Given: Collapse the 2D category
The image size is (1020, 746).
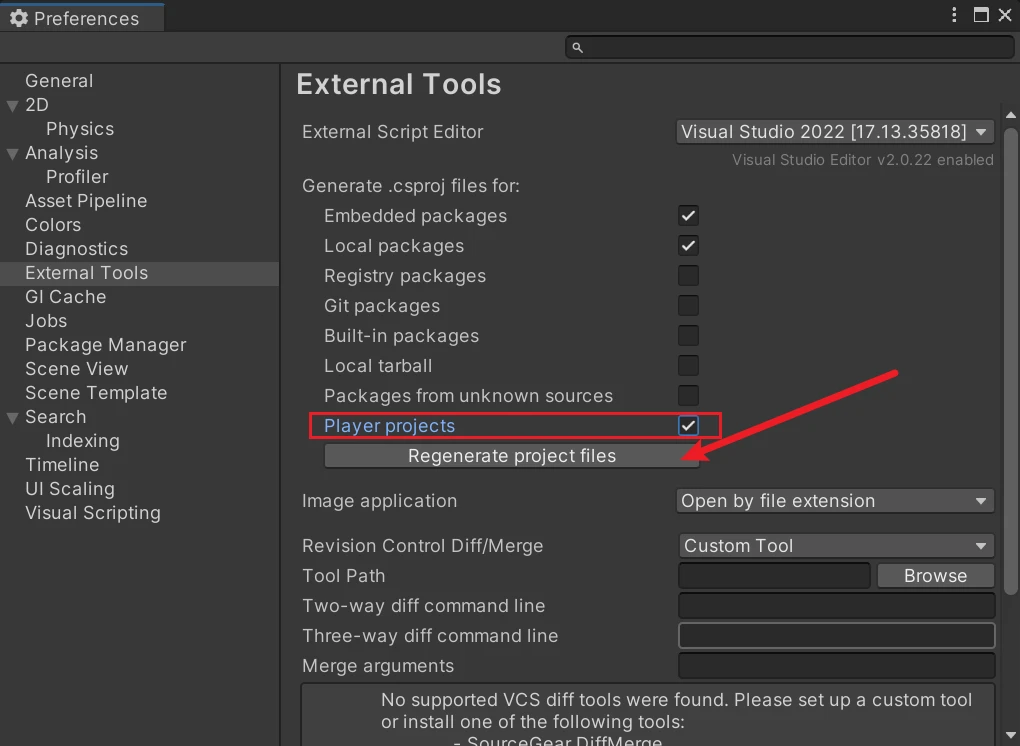Looking at the screenshot, I should pyautogui.click(x=12, y=106).
